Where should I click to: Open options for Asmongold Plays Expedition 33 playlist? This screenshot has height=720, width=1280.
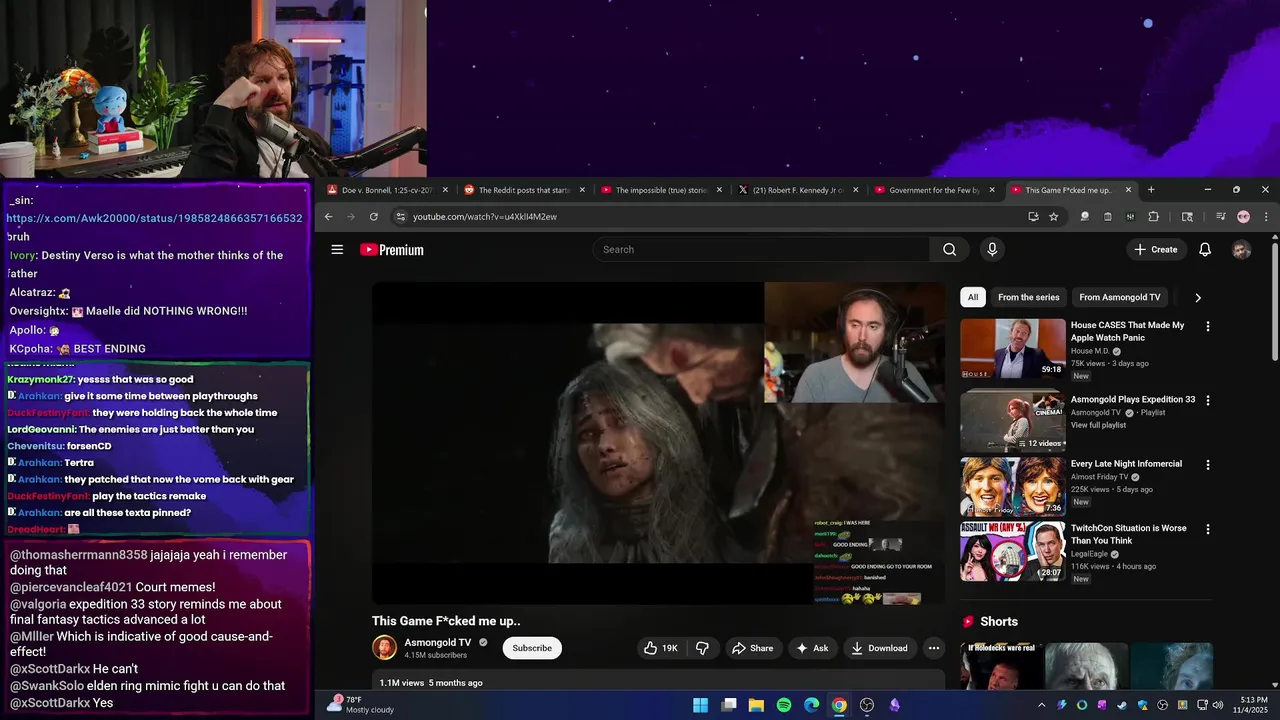point(1207,400)
